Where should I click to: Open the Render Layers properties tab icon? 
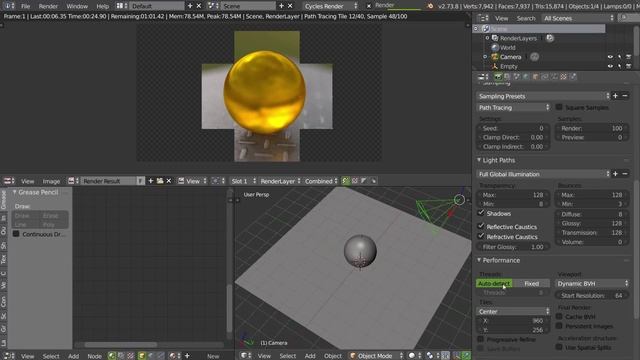click(x=507, y=77)
